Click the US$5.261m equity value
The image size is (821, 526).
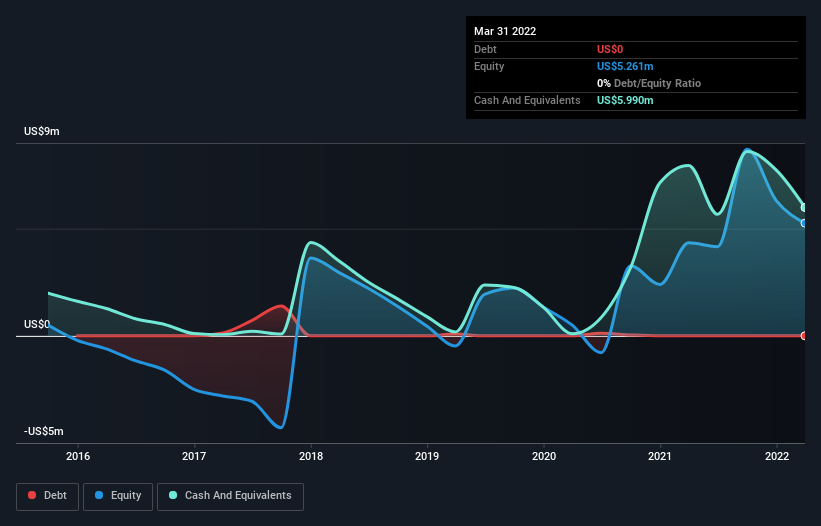tap(625, 66)
